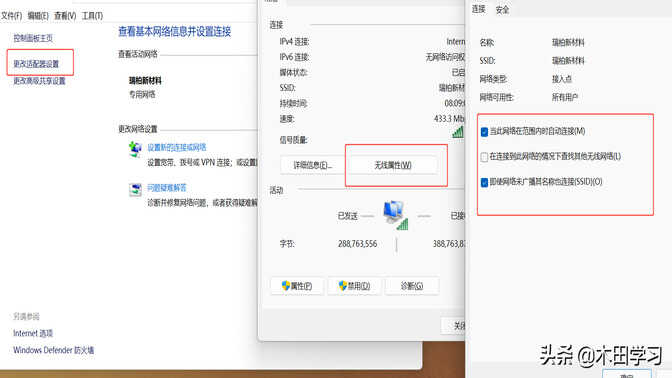Click the 禁用(D) button
672x378 pixels.
[x=354, y=286]
